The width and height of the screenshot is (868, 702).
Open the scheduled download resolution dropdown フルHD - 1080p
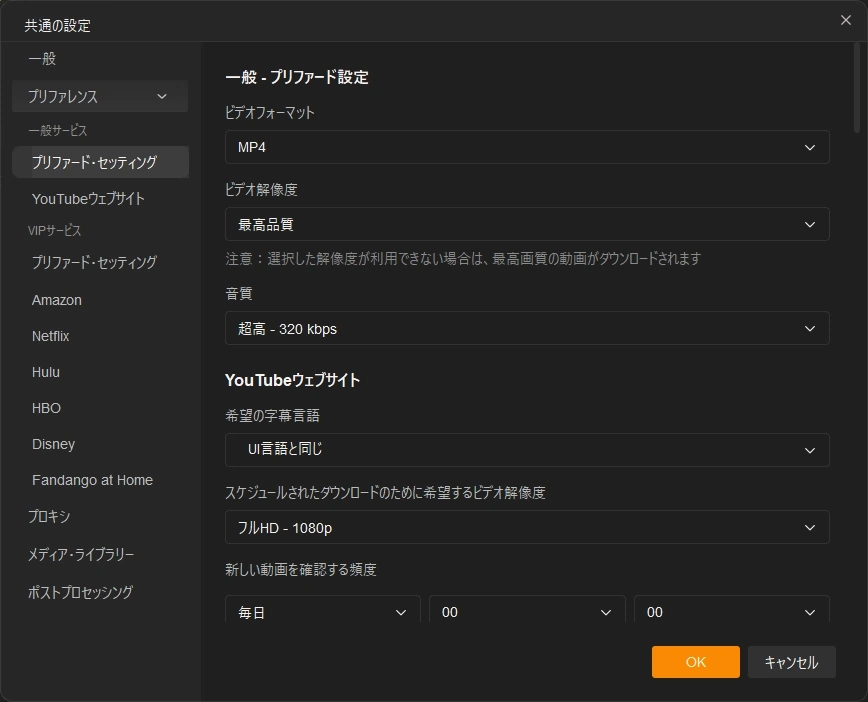tap(527, 527)
